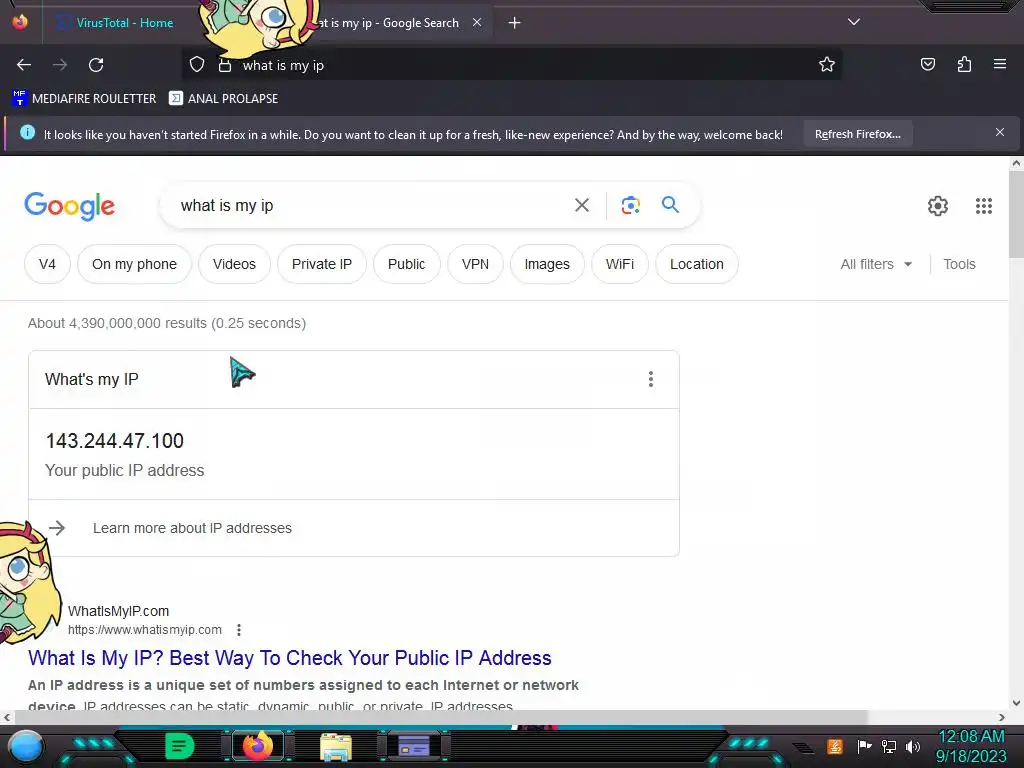Select the VPN filter chip

pyautogui.click(x=475, y=264)
